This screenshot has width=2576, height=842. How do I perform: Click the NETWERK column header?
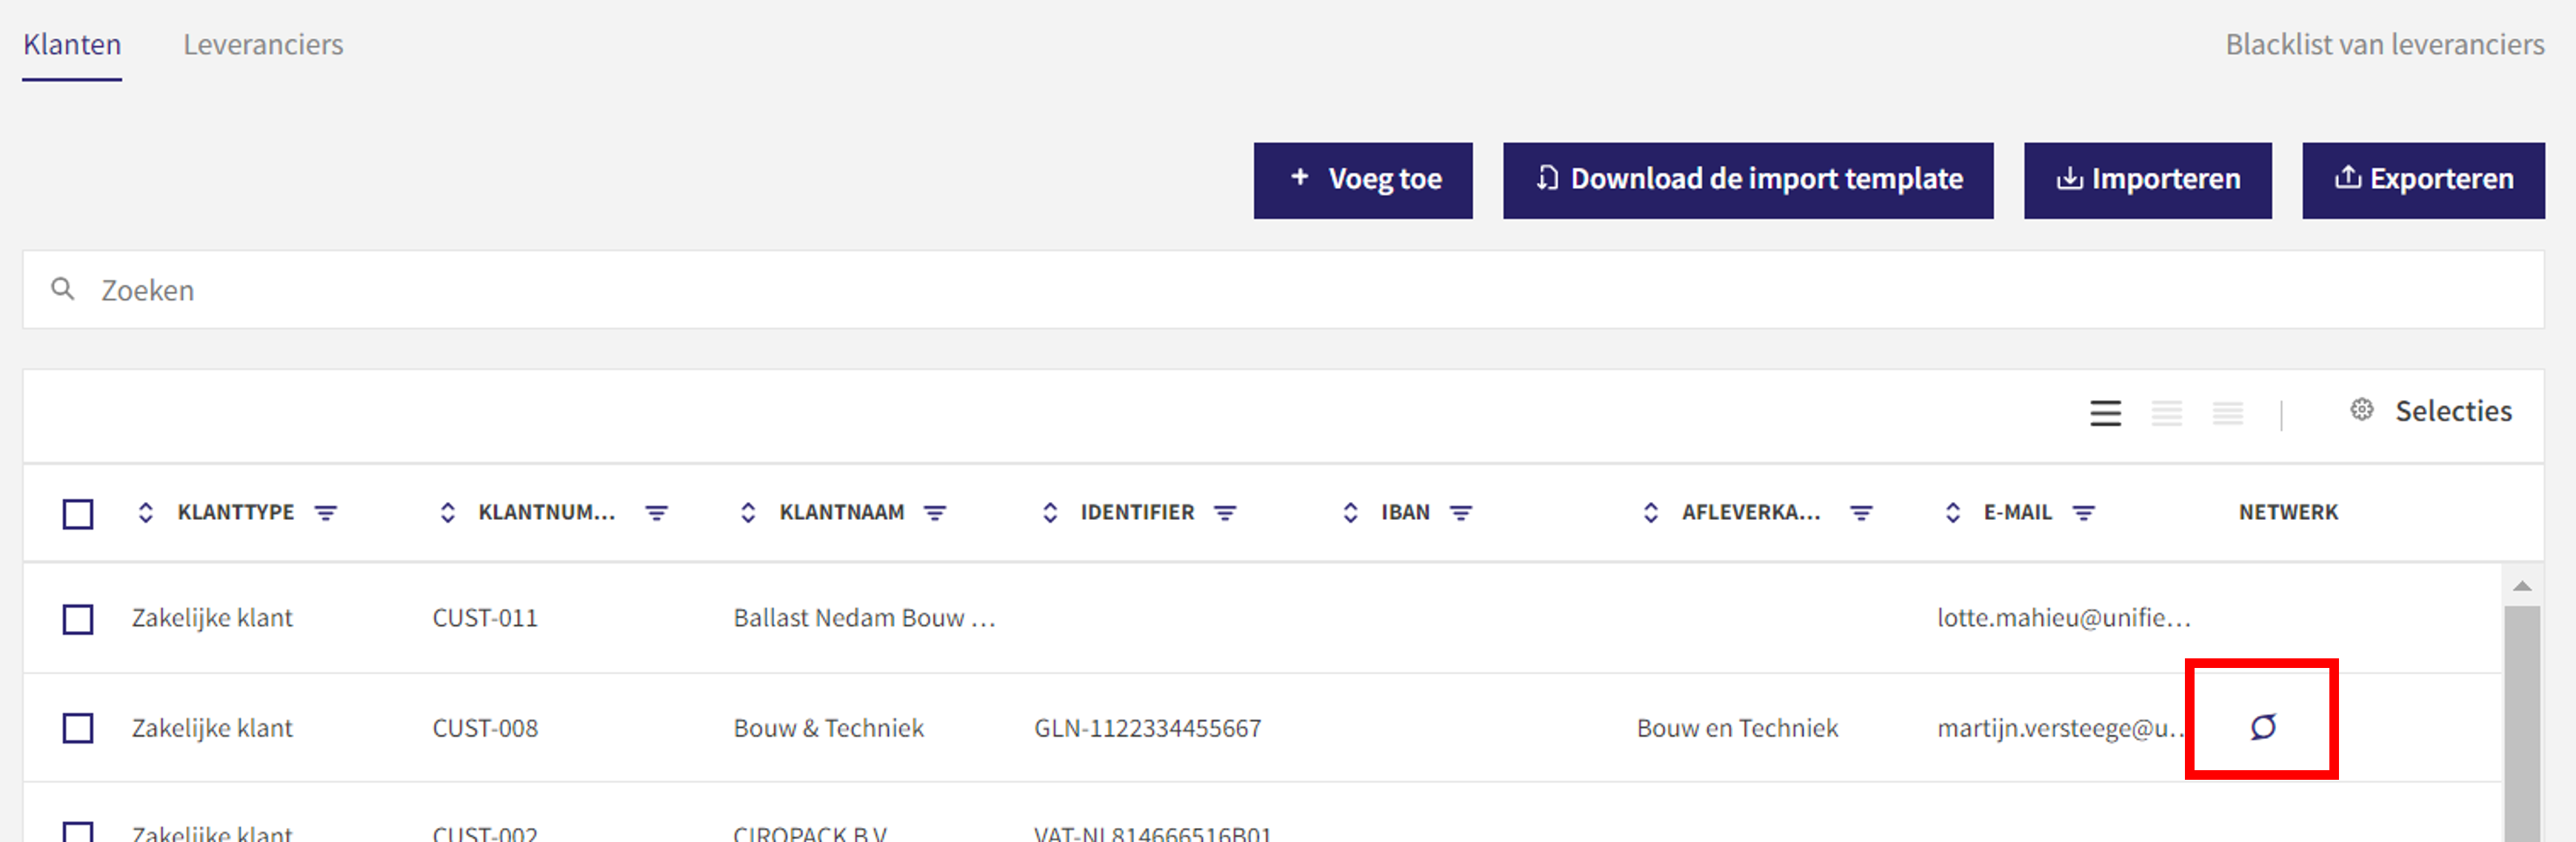pyautogui.click(x=2288, y=512)
